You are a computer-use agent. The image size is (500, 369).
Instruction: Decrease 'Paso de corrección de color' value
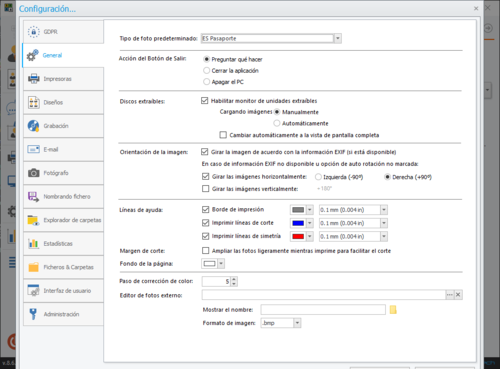[x=234, y=284]
